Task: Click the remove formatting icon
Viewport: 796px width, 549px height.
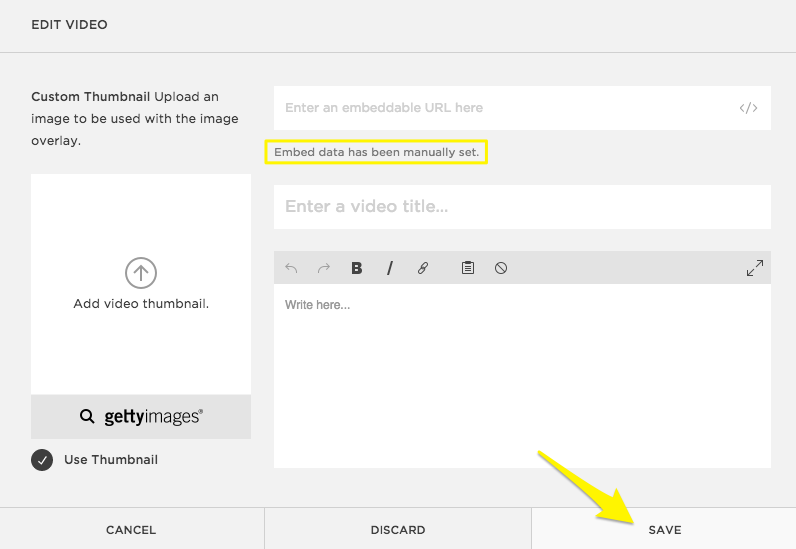Action: (x=501, y=268)
